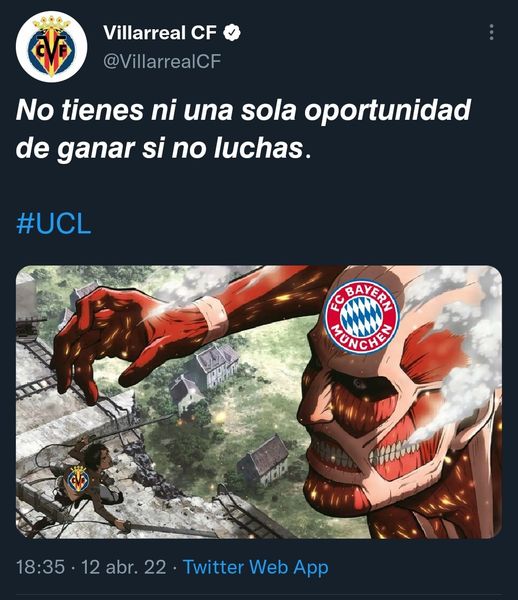Open the three-dot more options menu
The height and width of the screenshot is (600, 518).
pyautogui.click(x=492, y=33)
